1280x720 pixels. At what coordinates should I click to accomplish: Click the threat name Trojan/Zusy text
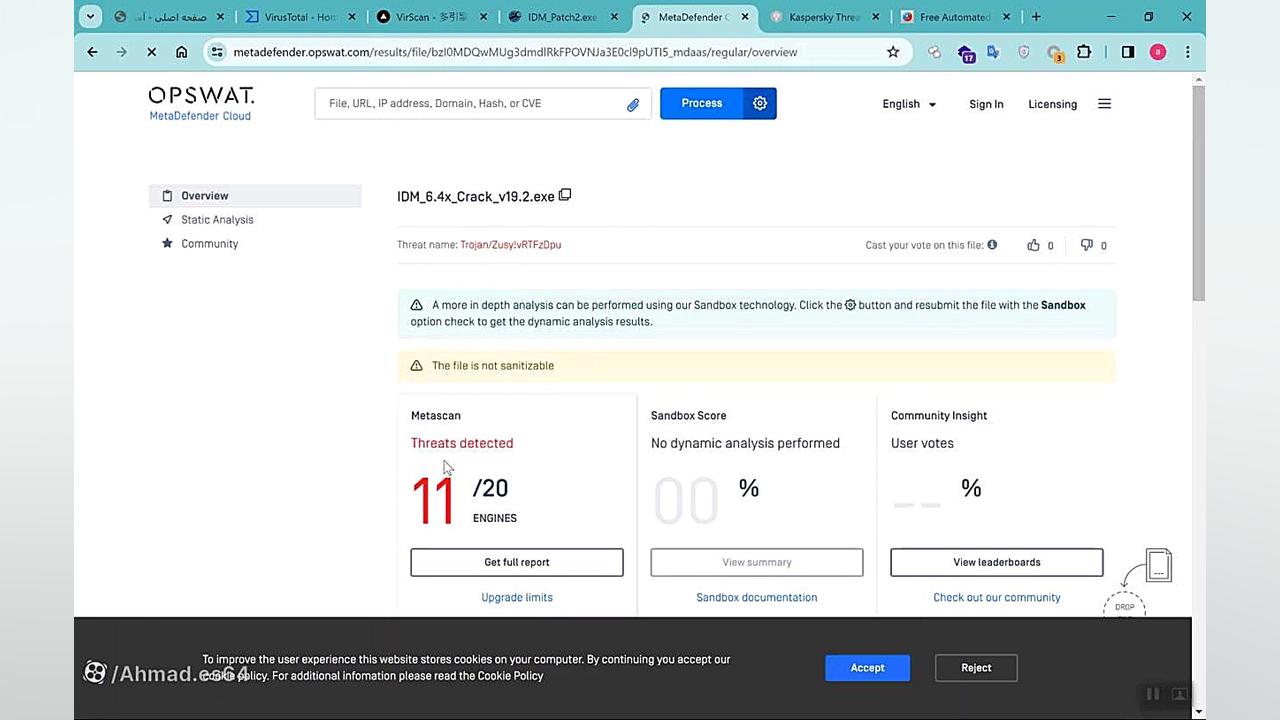tap(510, 245)
